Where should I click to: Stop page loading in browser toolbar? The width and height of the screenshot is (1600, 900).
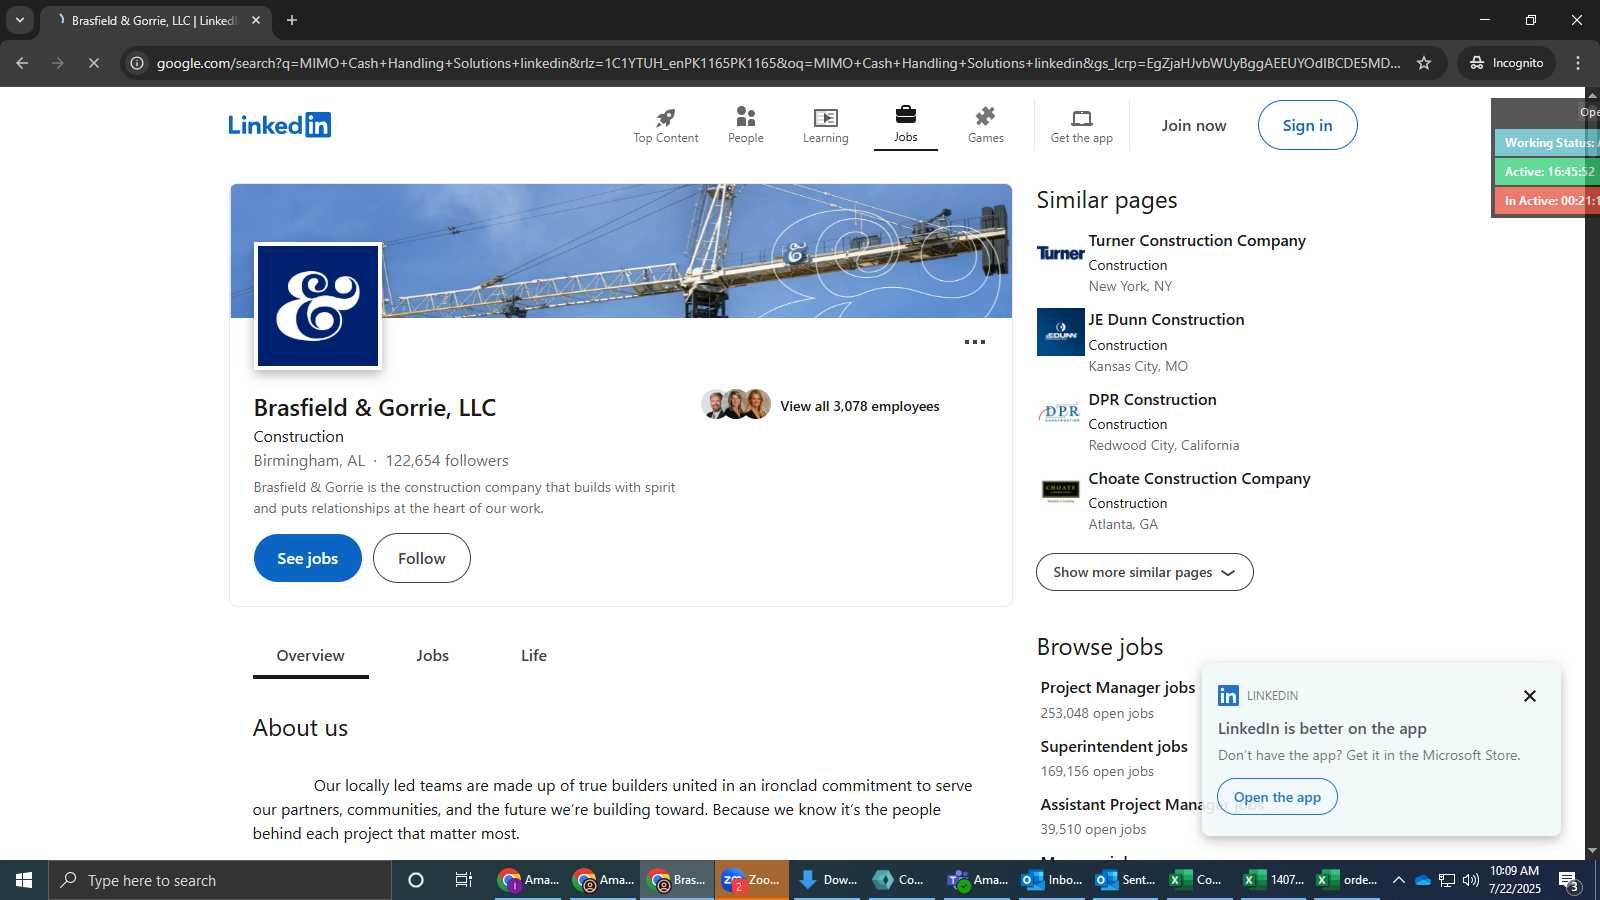(92, 63)
